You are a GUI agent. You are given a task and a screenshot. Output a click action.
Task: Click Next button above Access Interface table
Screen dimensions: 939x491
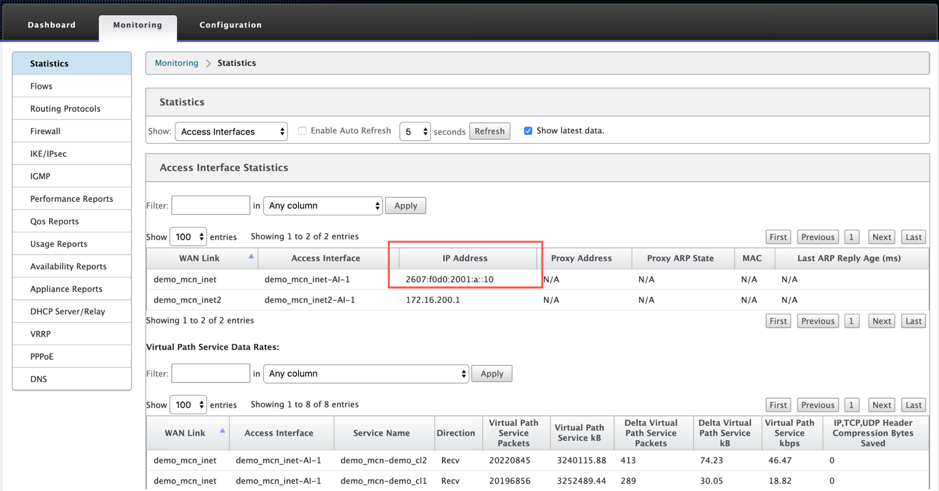[x=882, y=237]
